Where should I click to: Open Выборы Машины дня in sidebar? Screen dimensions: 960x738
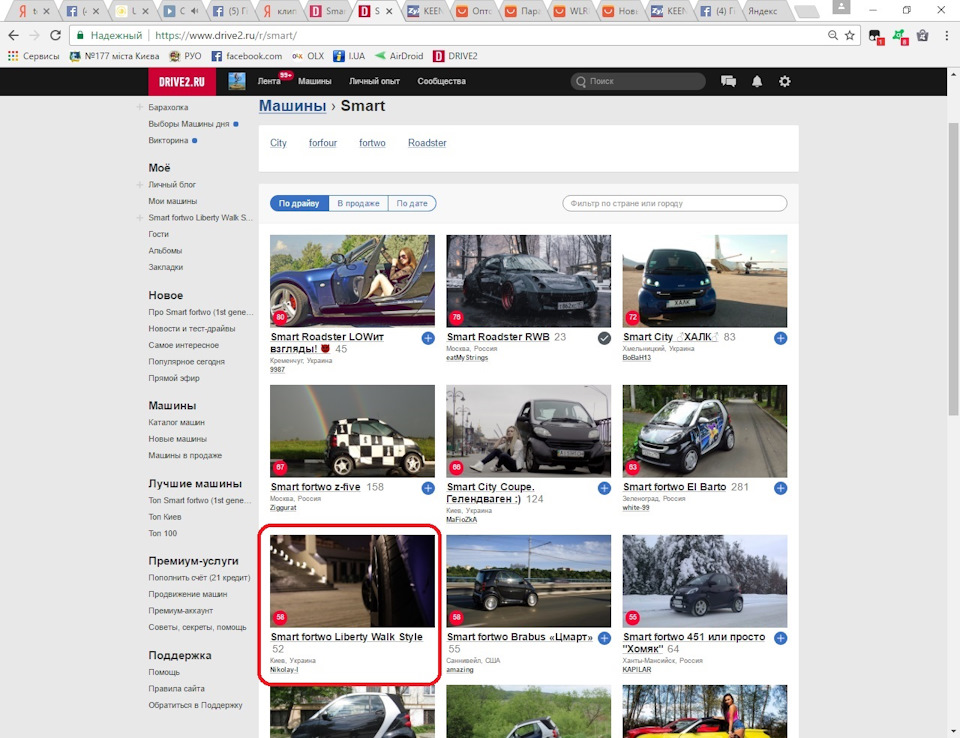189,124
